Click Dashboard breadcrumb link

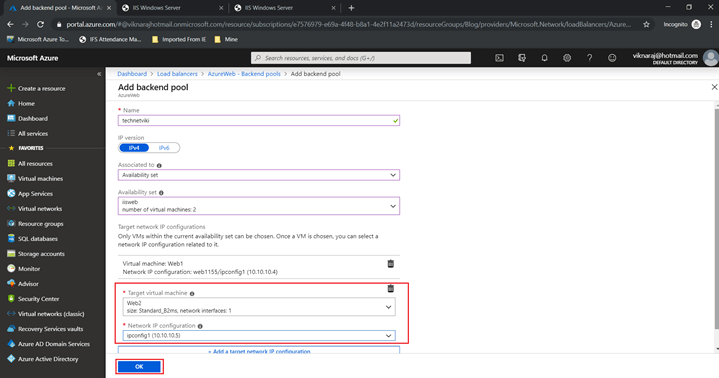(132, 74)
